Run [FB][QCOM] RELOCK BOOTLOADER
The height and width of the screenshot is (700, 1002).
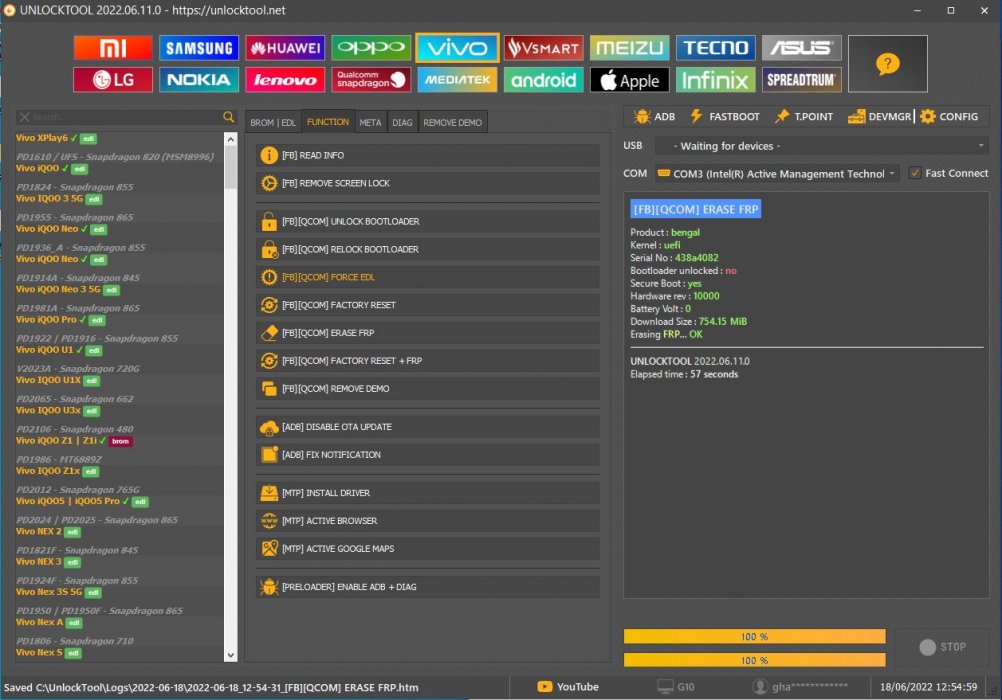[x=428, y=249]
